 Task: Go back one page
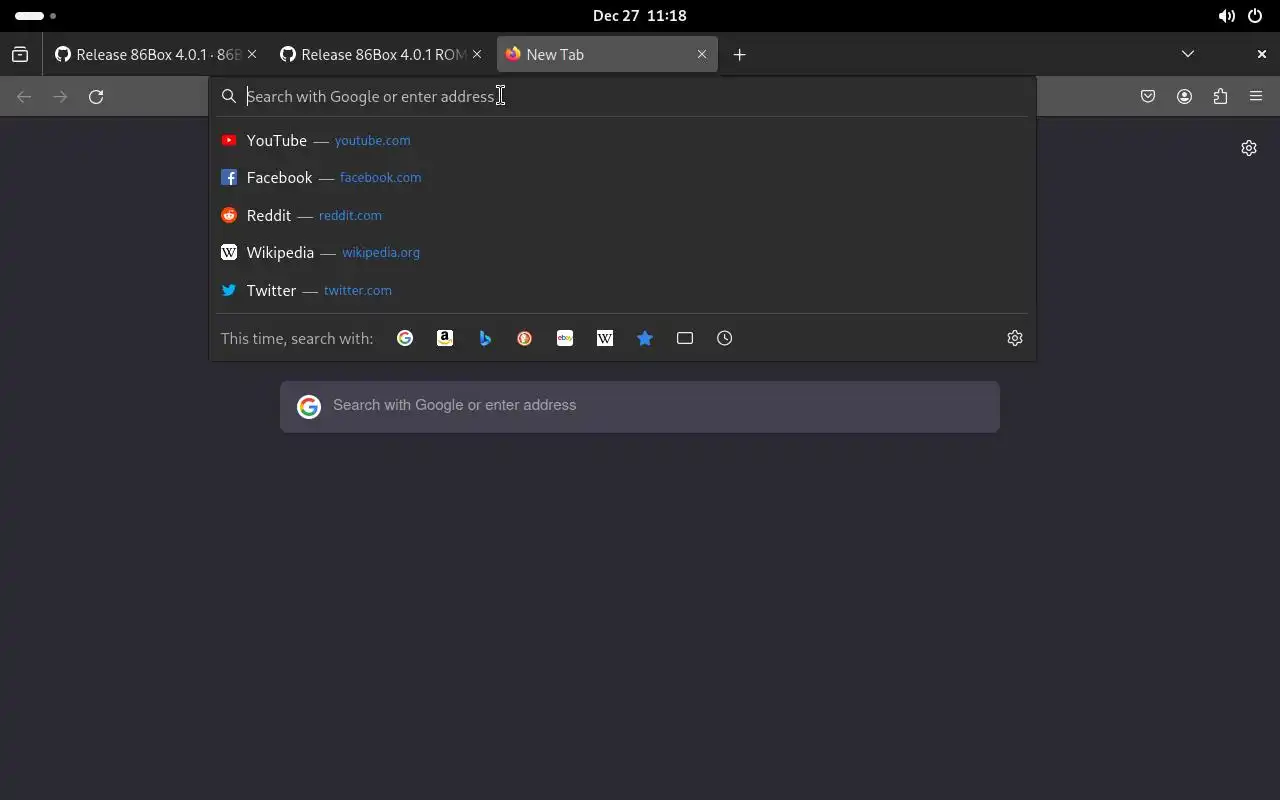coord(24,96)
